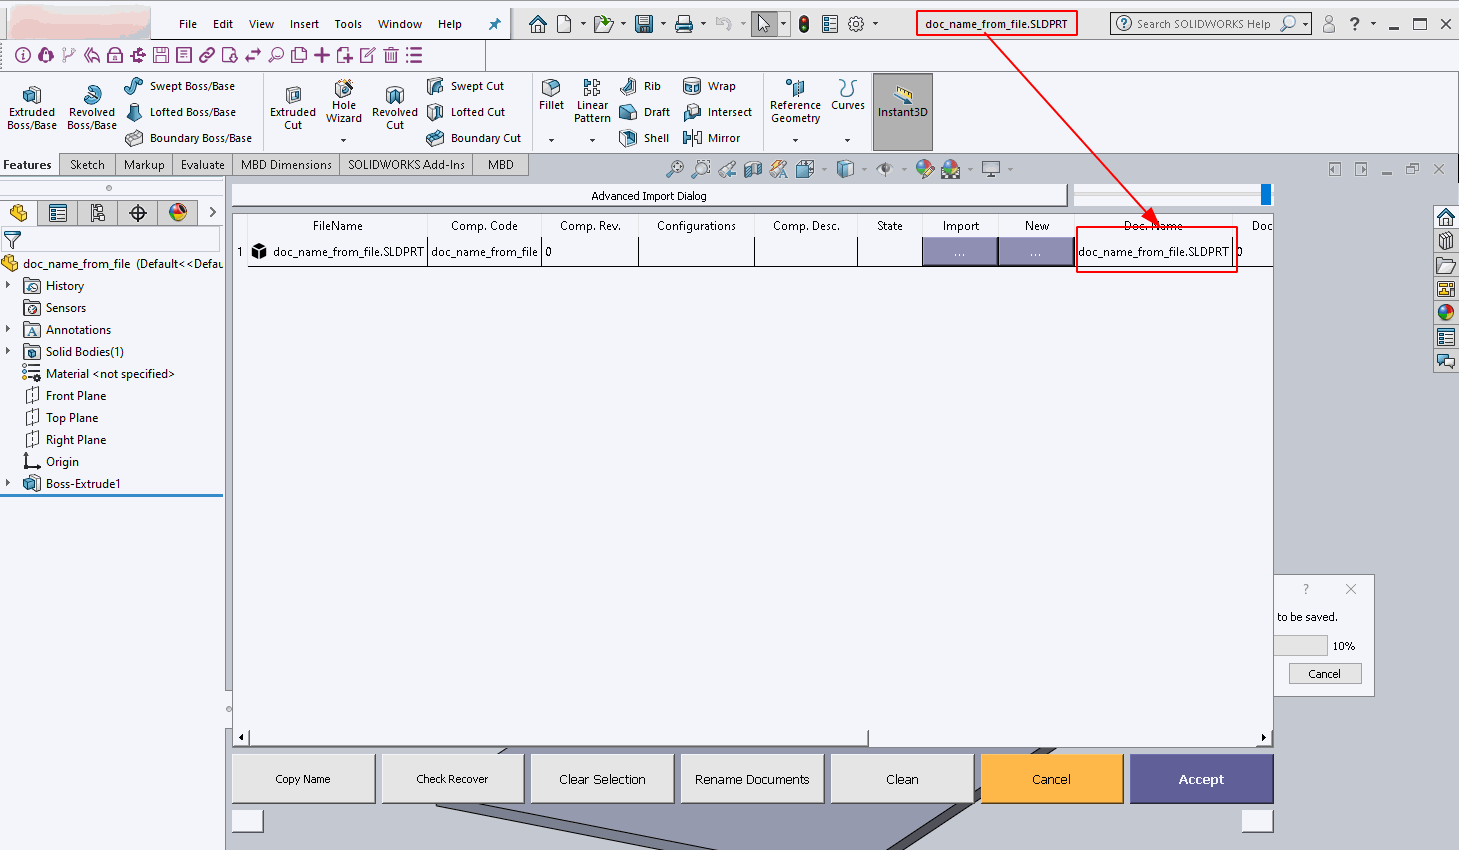Select the Fillet tool
This screenshot has height=850, width=1459.
click(551, 98)
